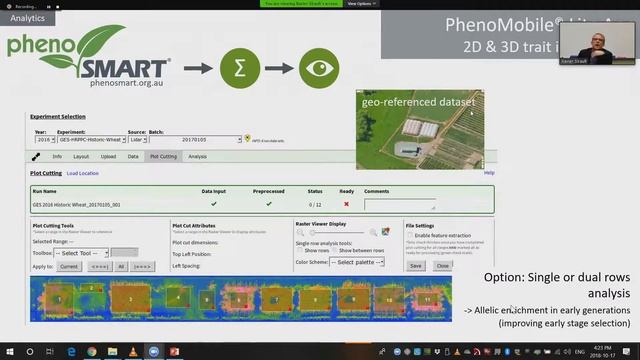Open the Toolbox Select Tool dropdown
The image size is (640, 360).
(x=81, y=253)
